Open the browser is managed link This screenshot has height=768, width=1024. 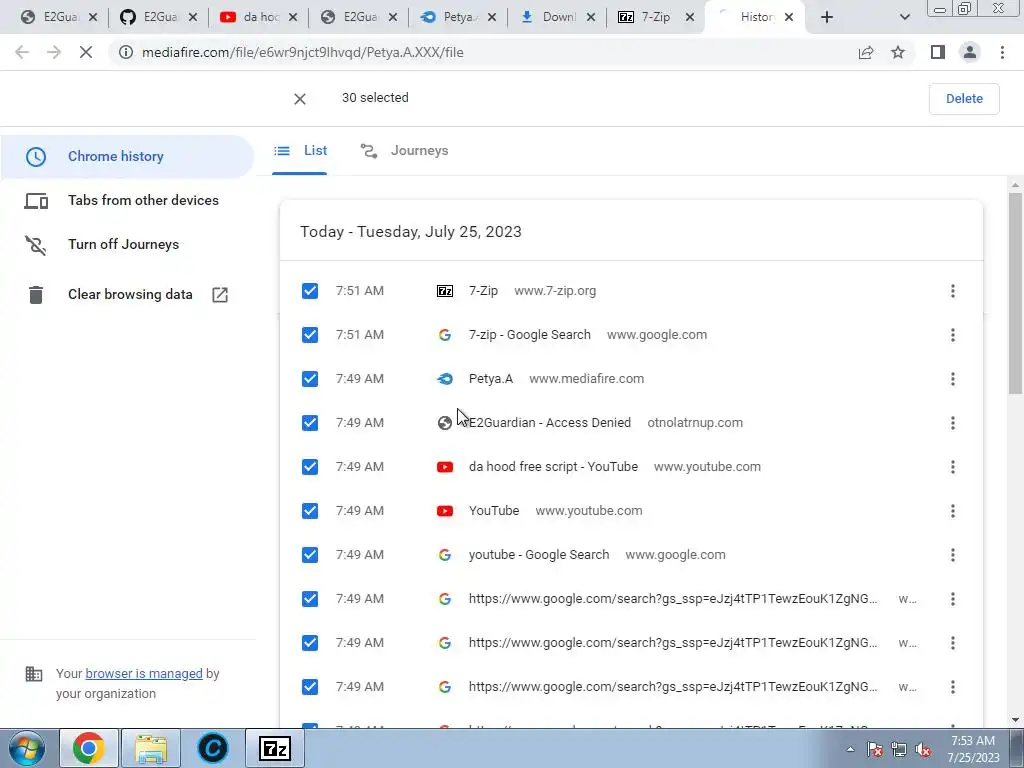pyautogui.click(x=144, y=673)
